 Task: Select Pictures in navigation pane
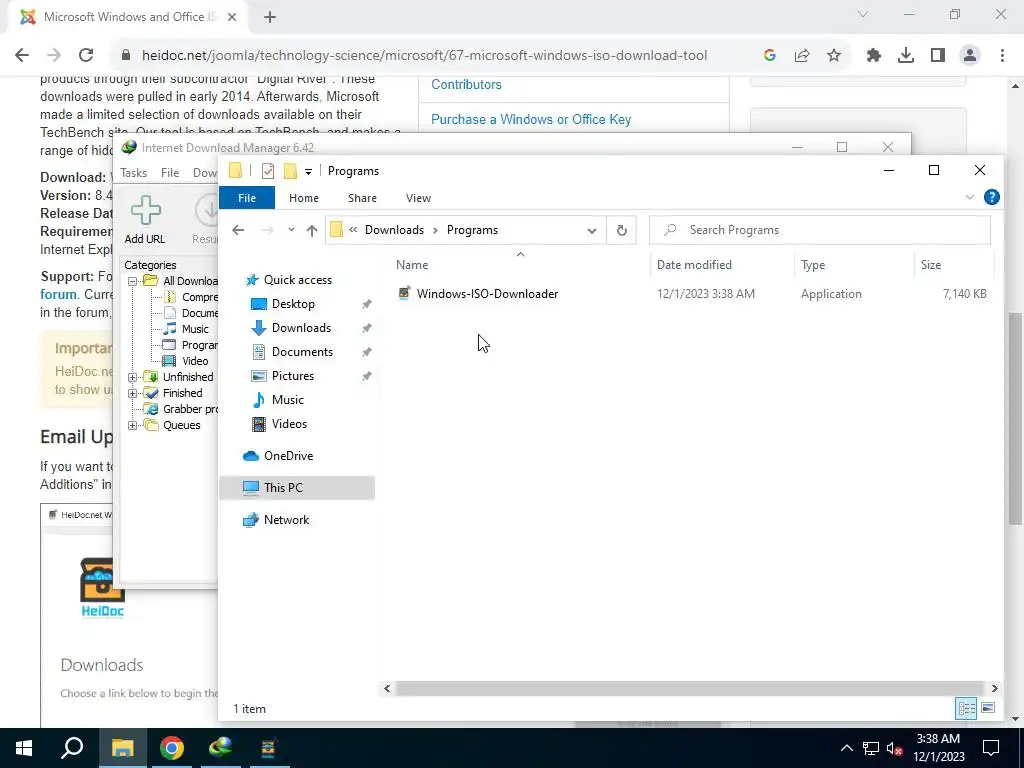tap(293, 376)
